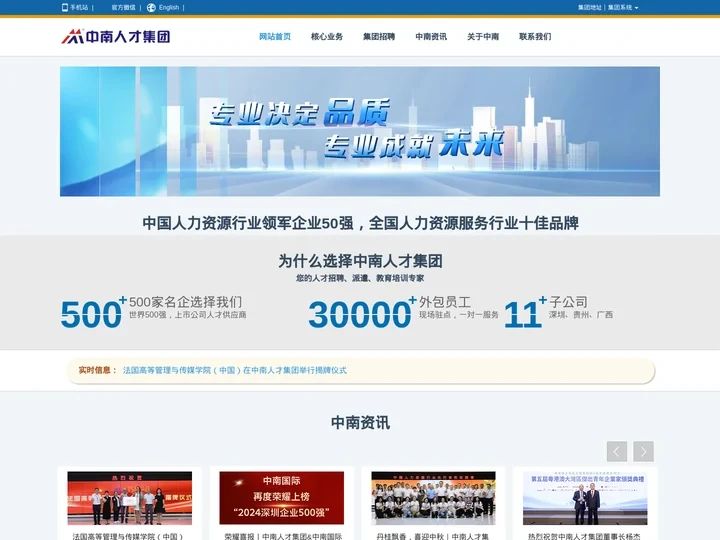Open the 2024深圳企业500强 news thumbnail
The height and width of the screenshot is (540, 720).
click(x=281, y=498)
